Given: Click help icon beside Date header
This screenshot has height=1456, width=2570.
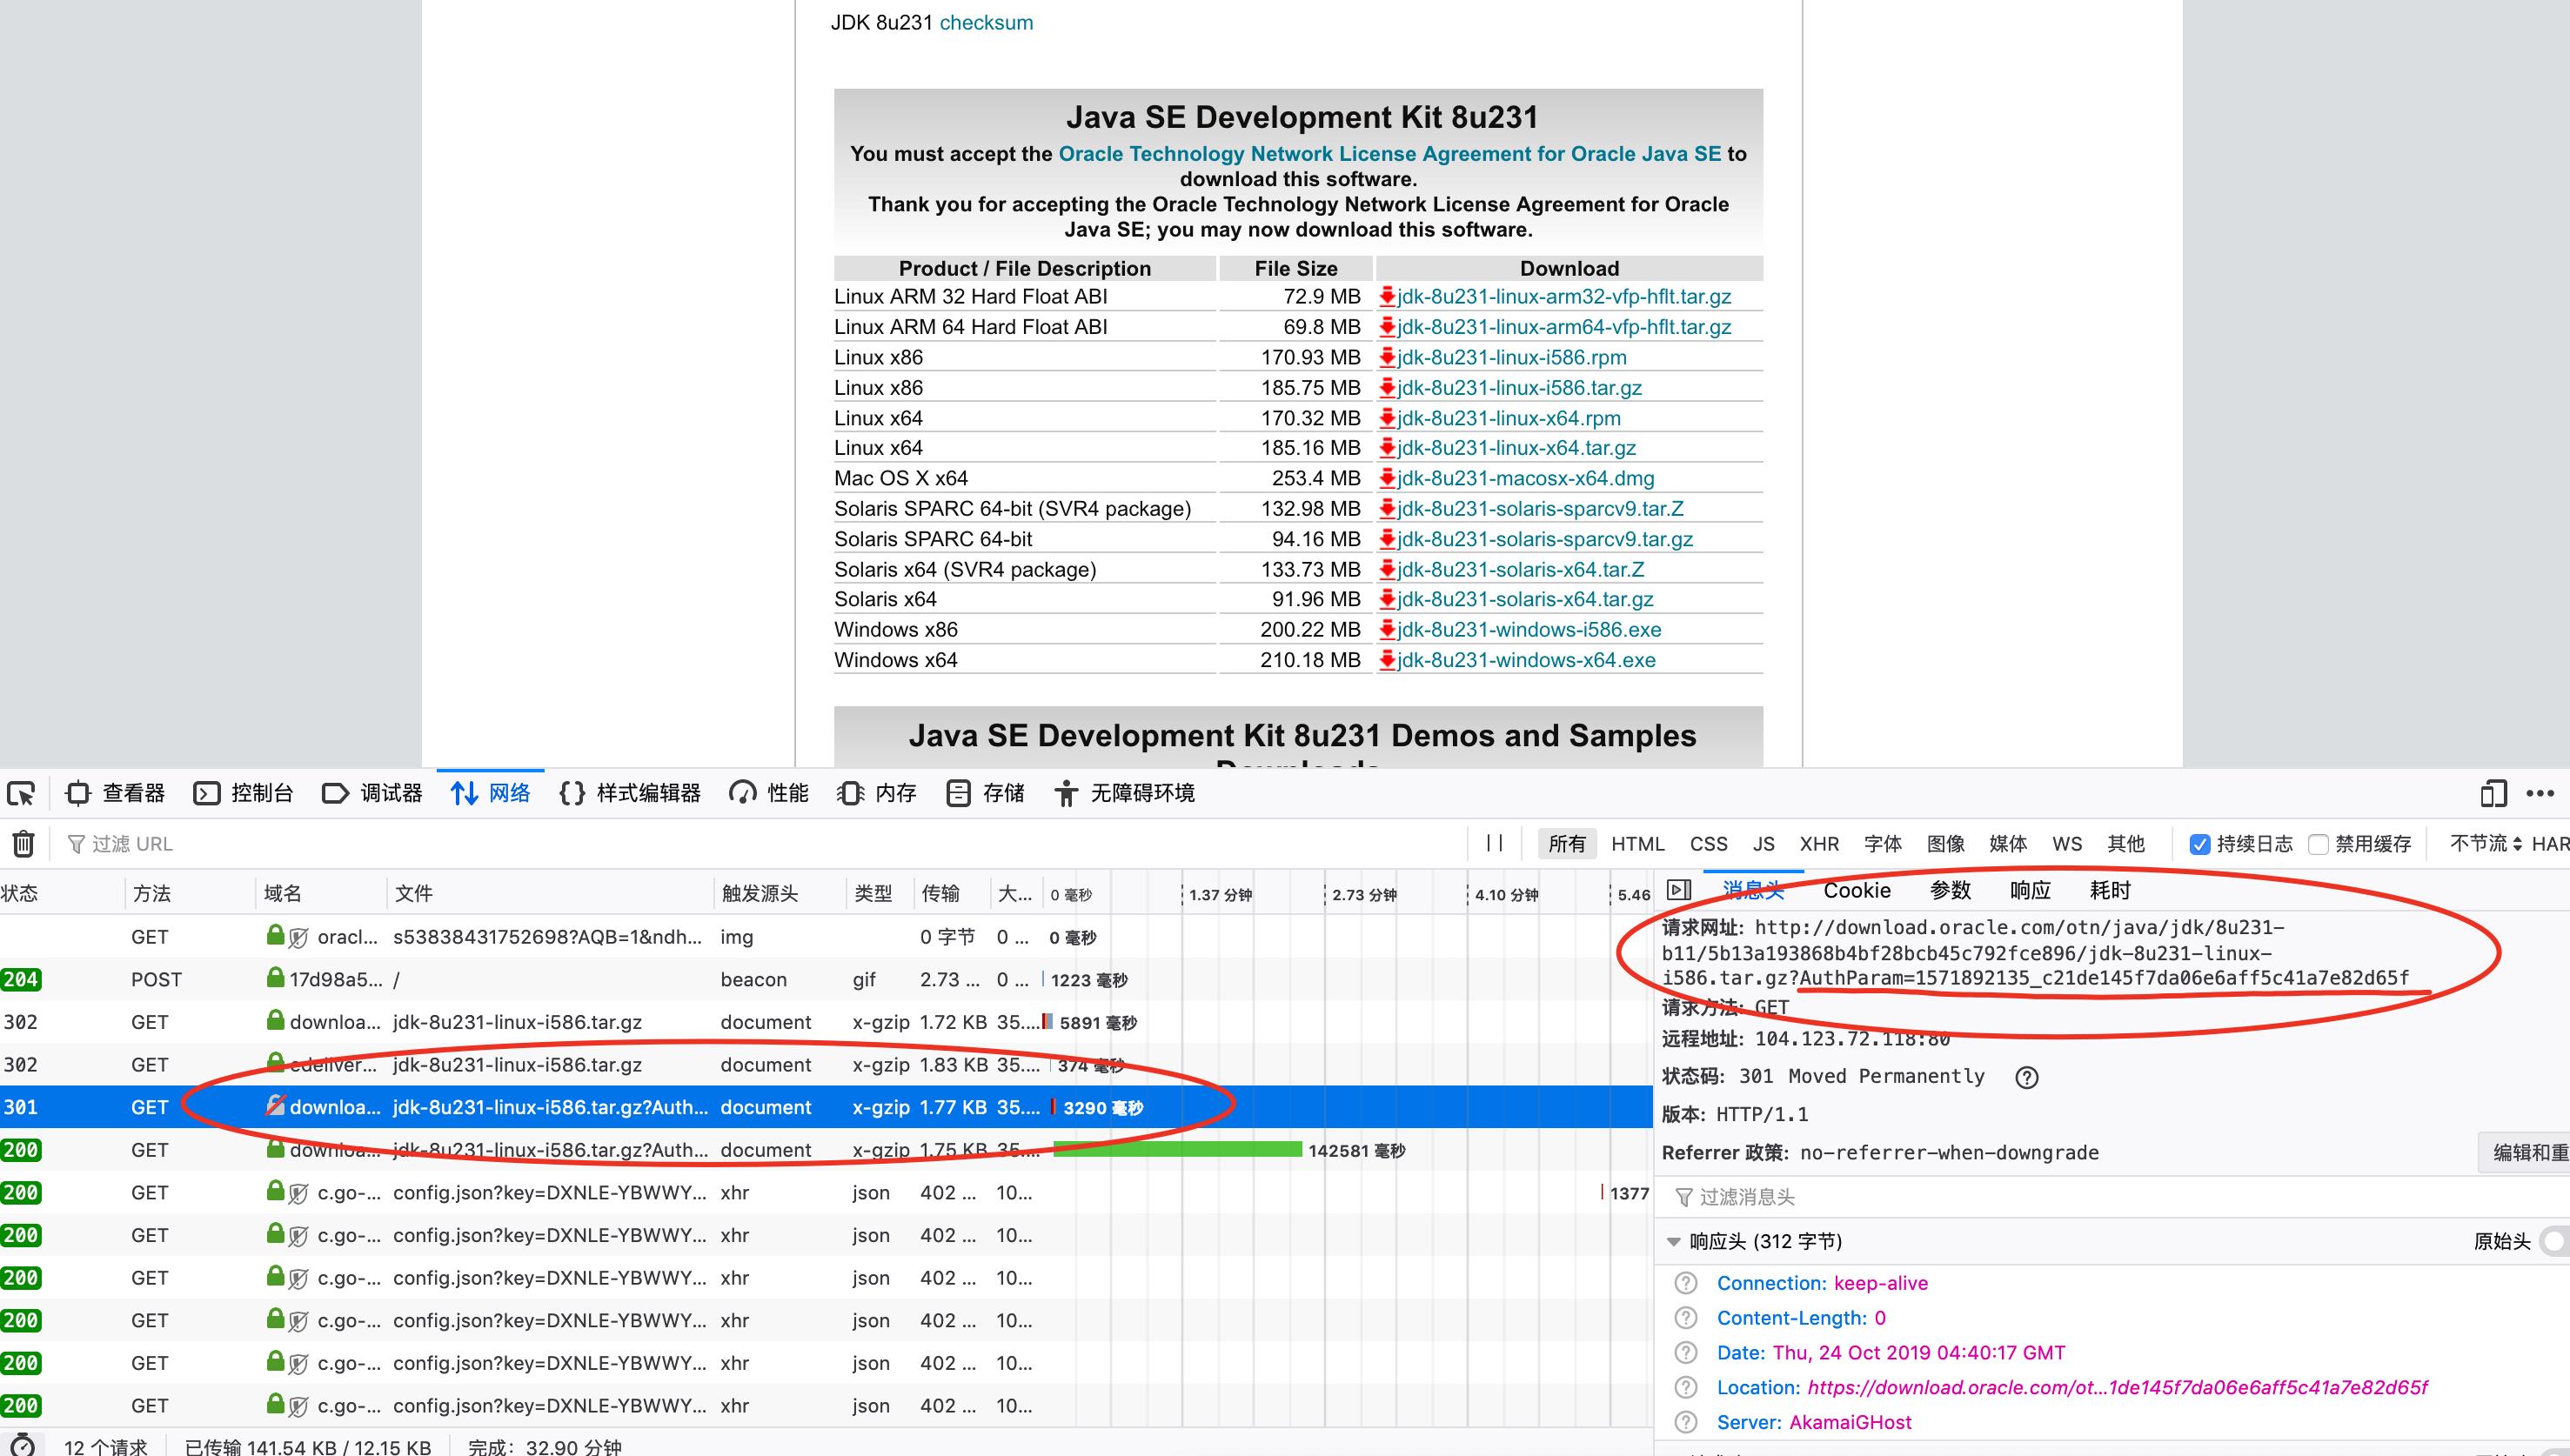Looking at the screenshot, I should pos(1686,1353).
